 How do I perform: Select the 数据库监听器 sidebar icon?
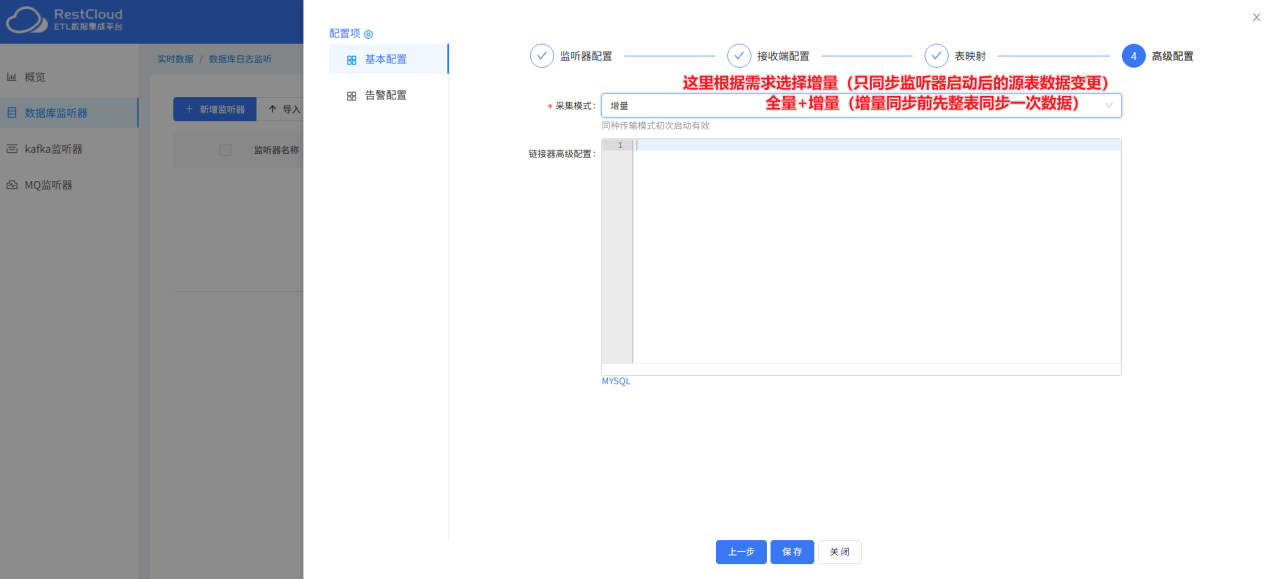click(12, 113)
